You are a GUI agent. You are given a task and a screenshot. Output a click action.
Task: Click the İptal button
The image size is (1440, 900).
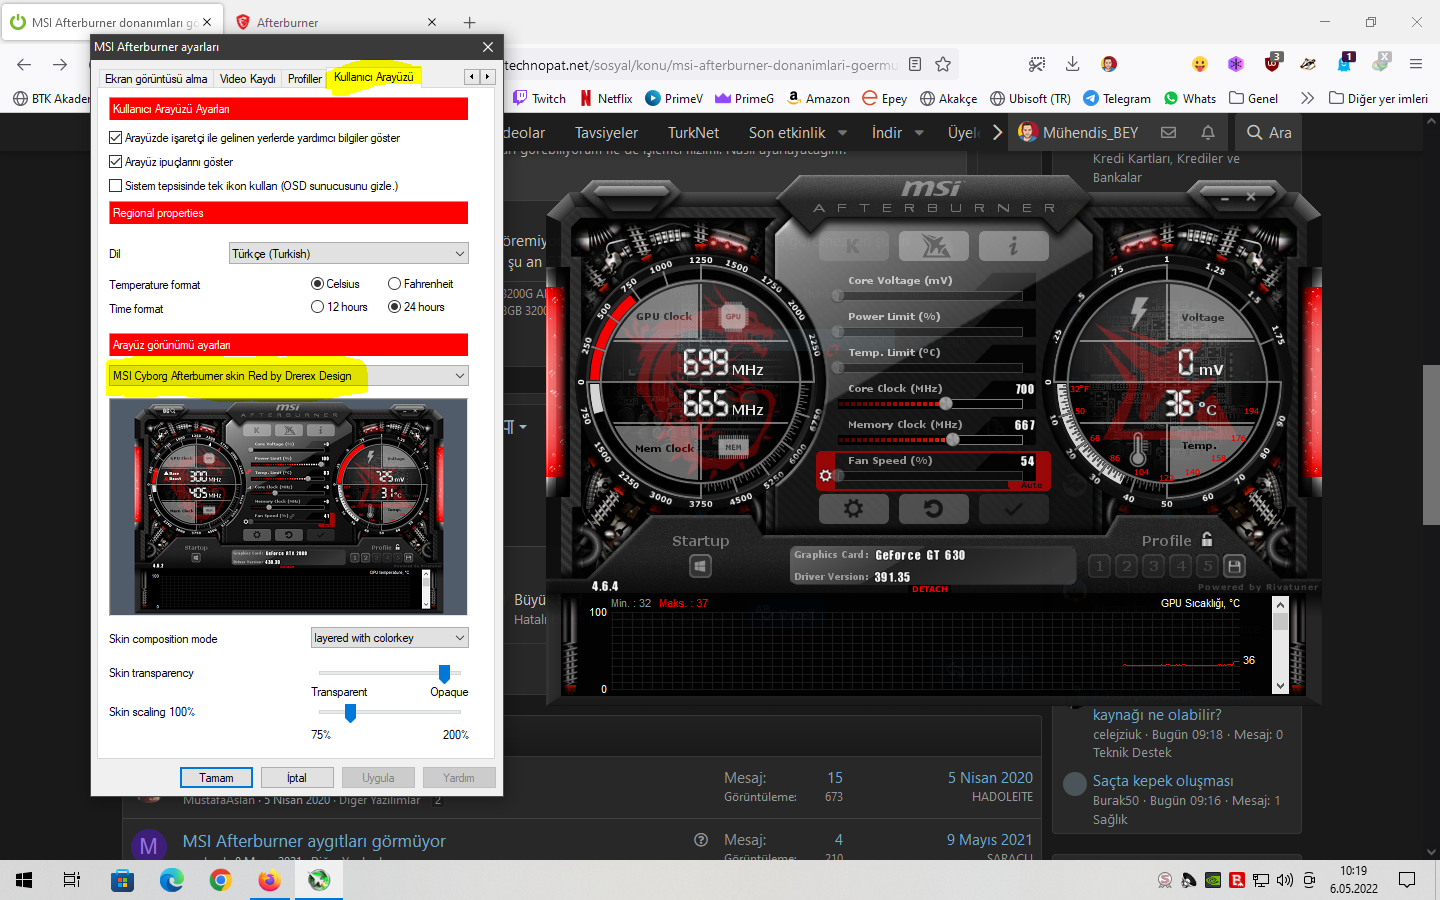click(x=297, y=778)
